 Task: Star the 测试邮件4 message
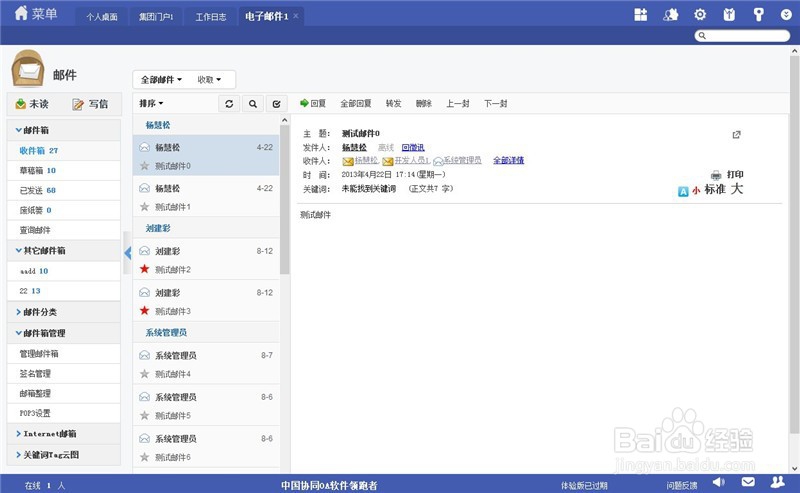point(144,374)
